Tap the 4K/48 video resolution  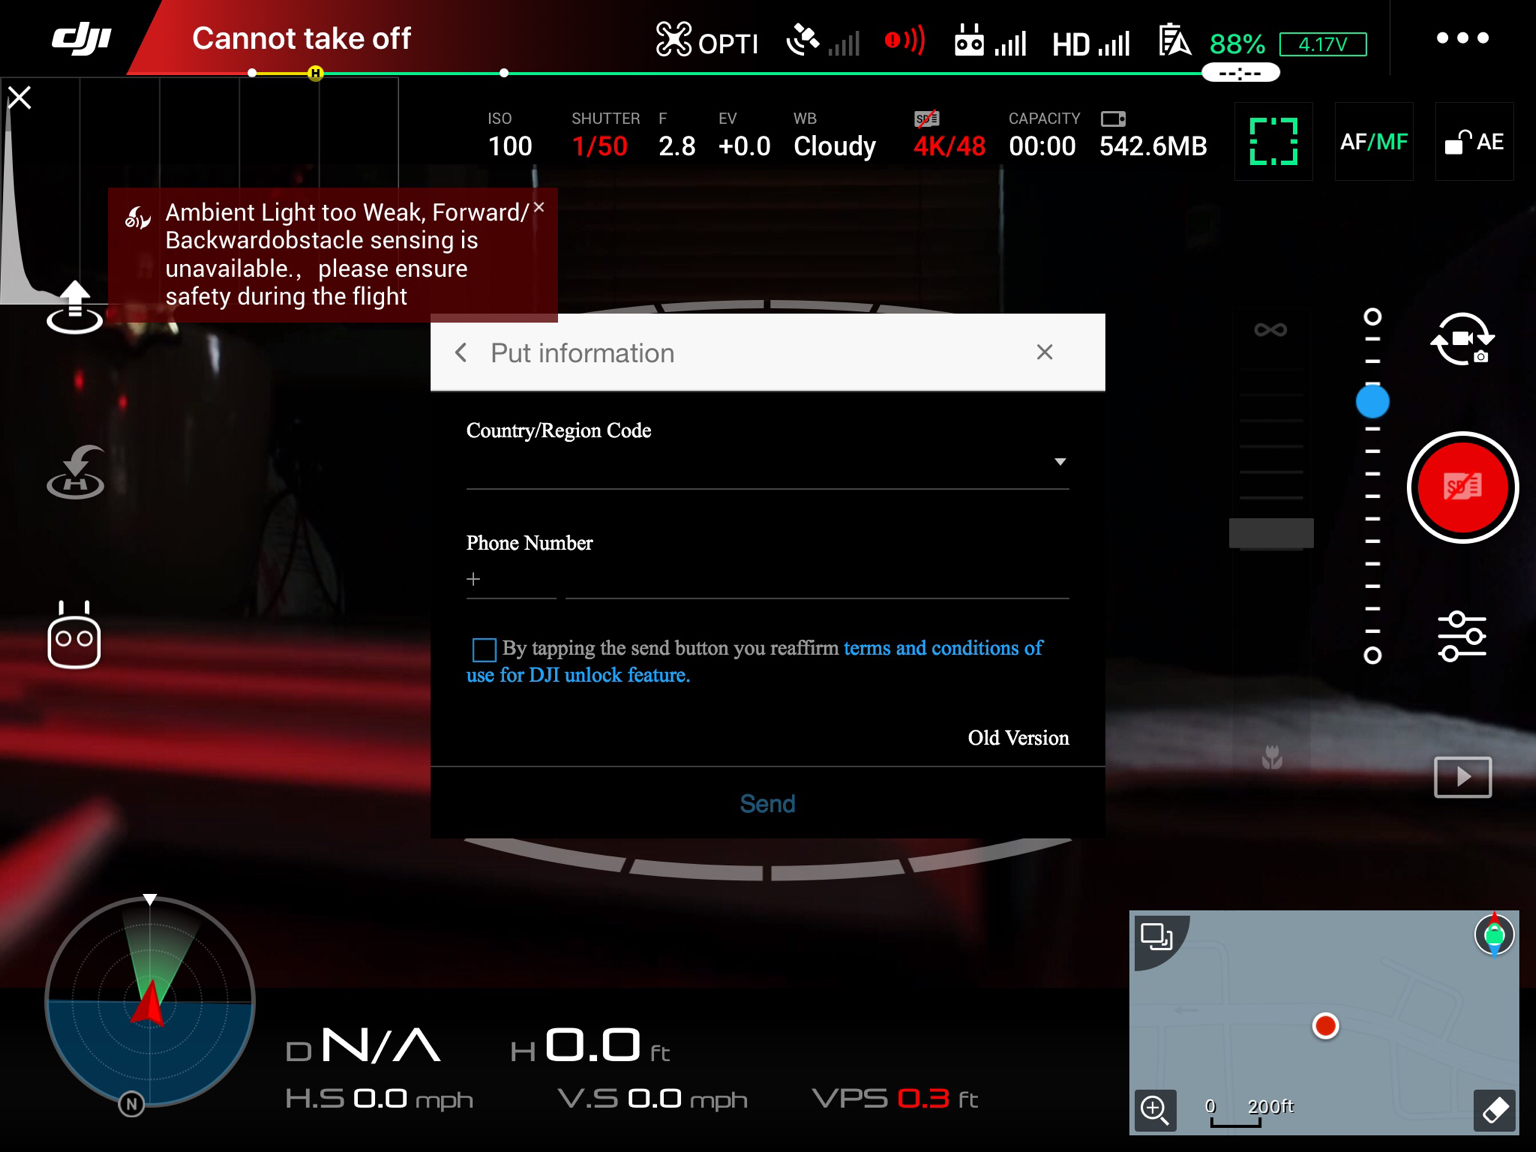(x=949, y=135)
